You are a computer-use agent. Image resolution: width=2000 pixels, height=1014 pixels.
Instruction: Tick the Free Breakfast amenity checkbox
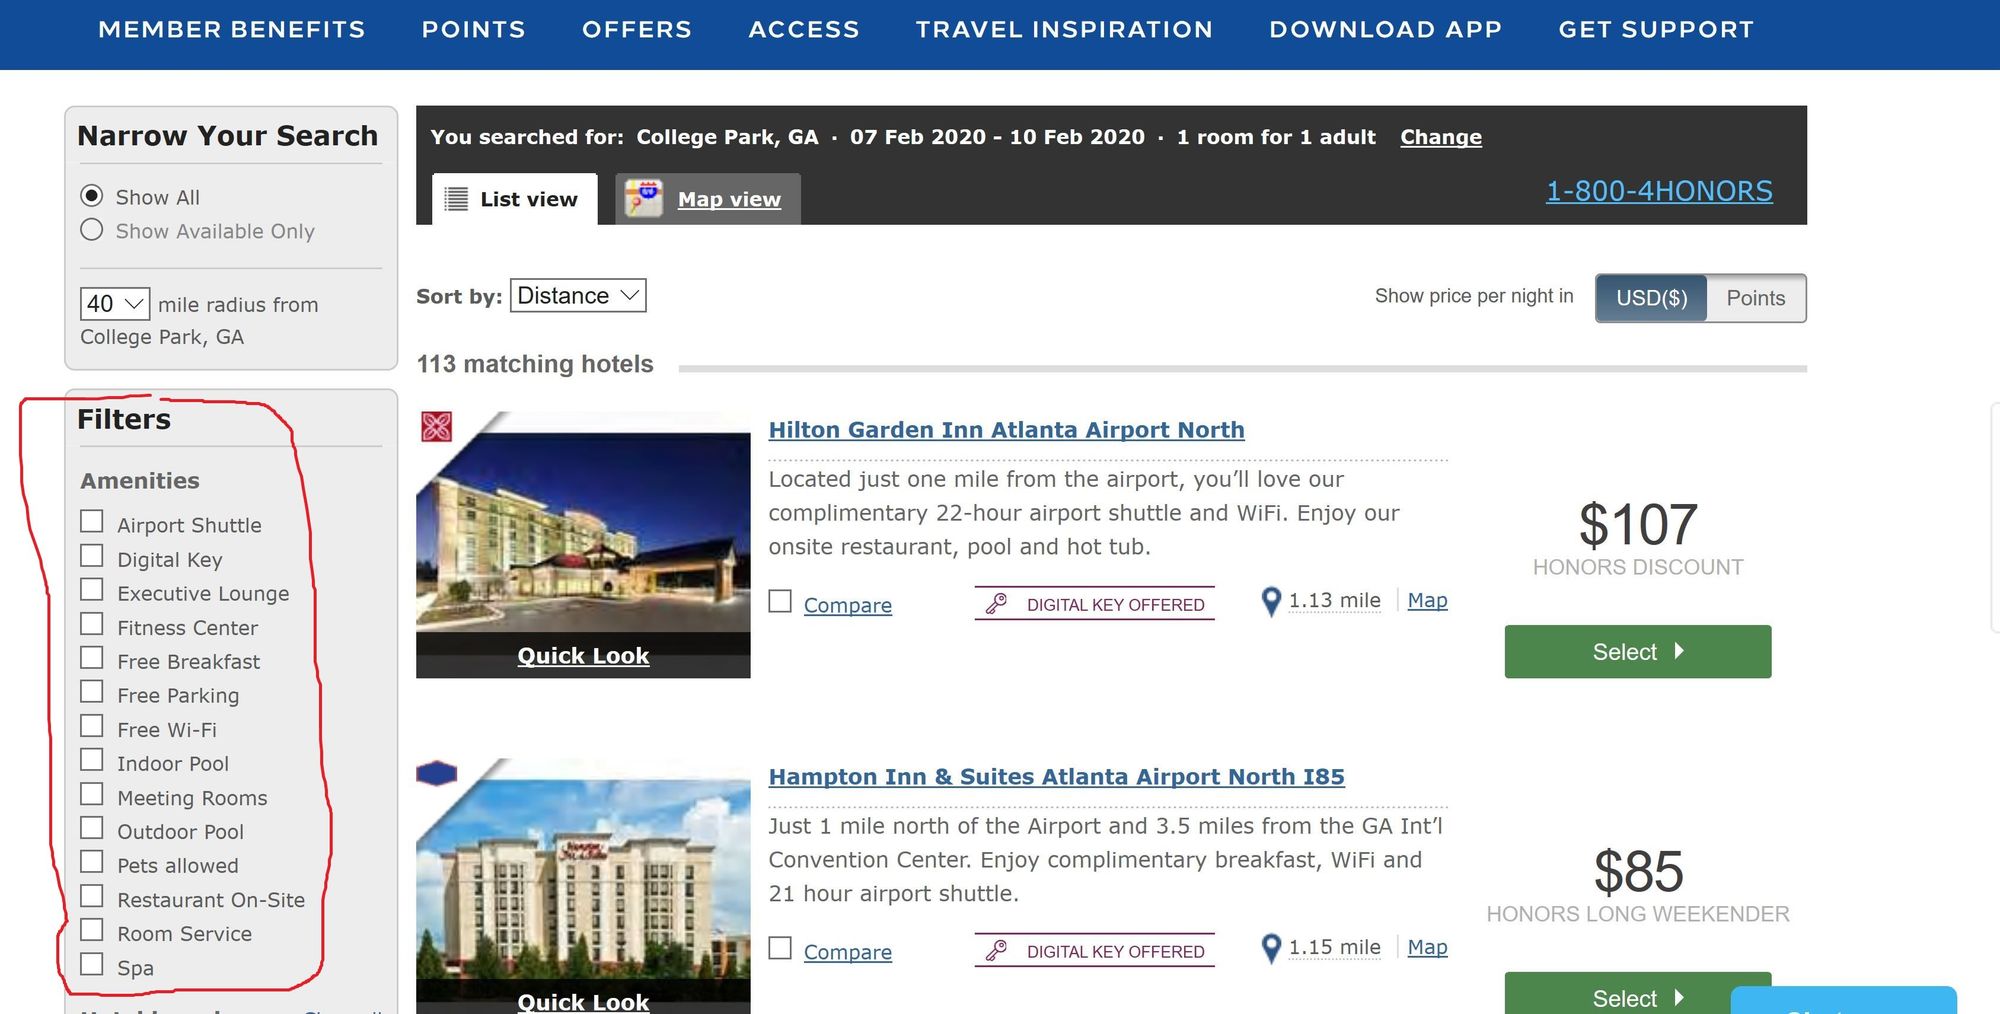(92, 658)
